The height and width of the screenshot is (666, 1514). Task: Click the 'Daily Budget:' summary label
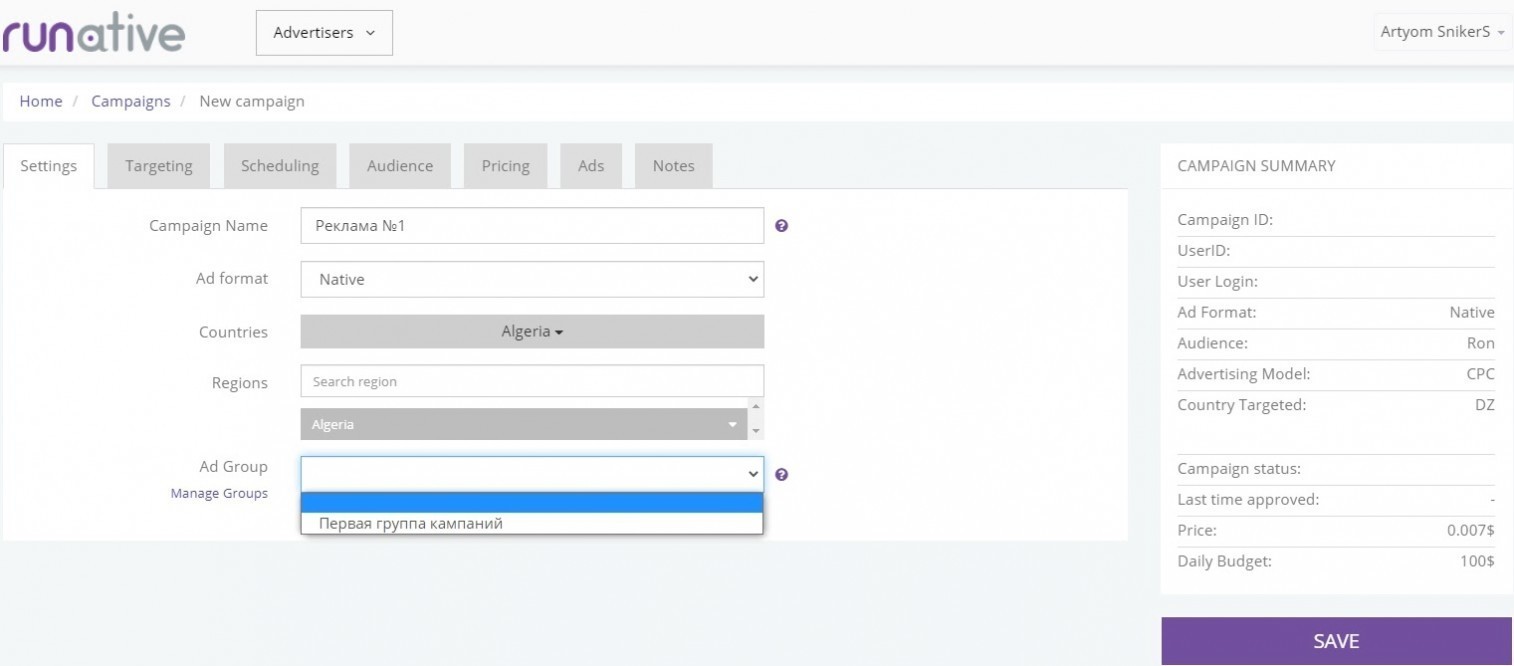(x=1225, y=562)
